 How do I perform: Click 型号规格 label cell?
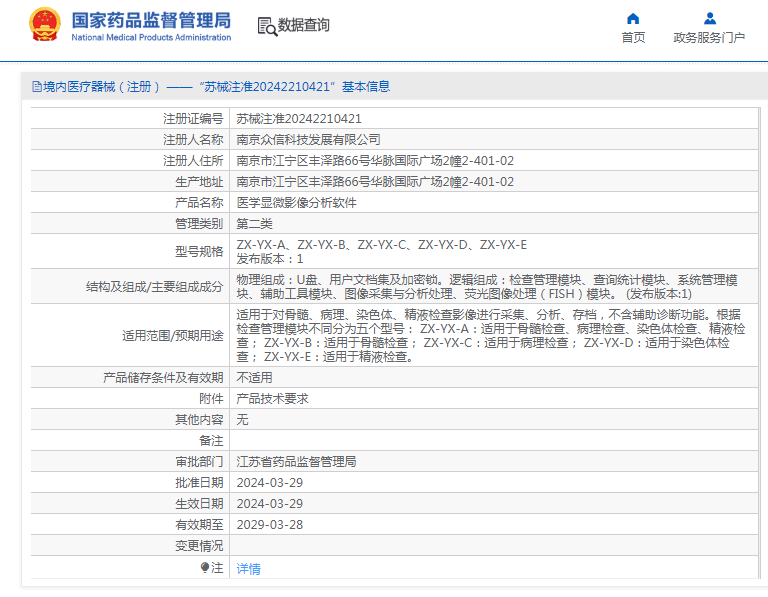click(x=130, y=251)
